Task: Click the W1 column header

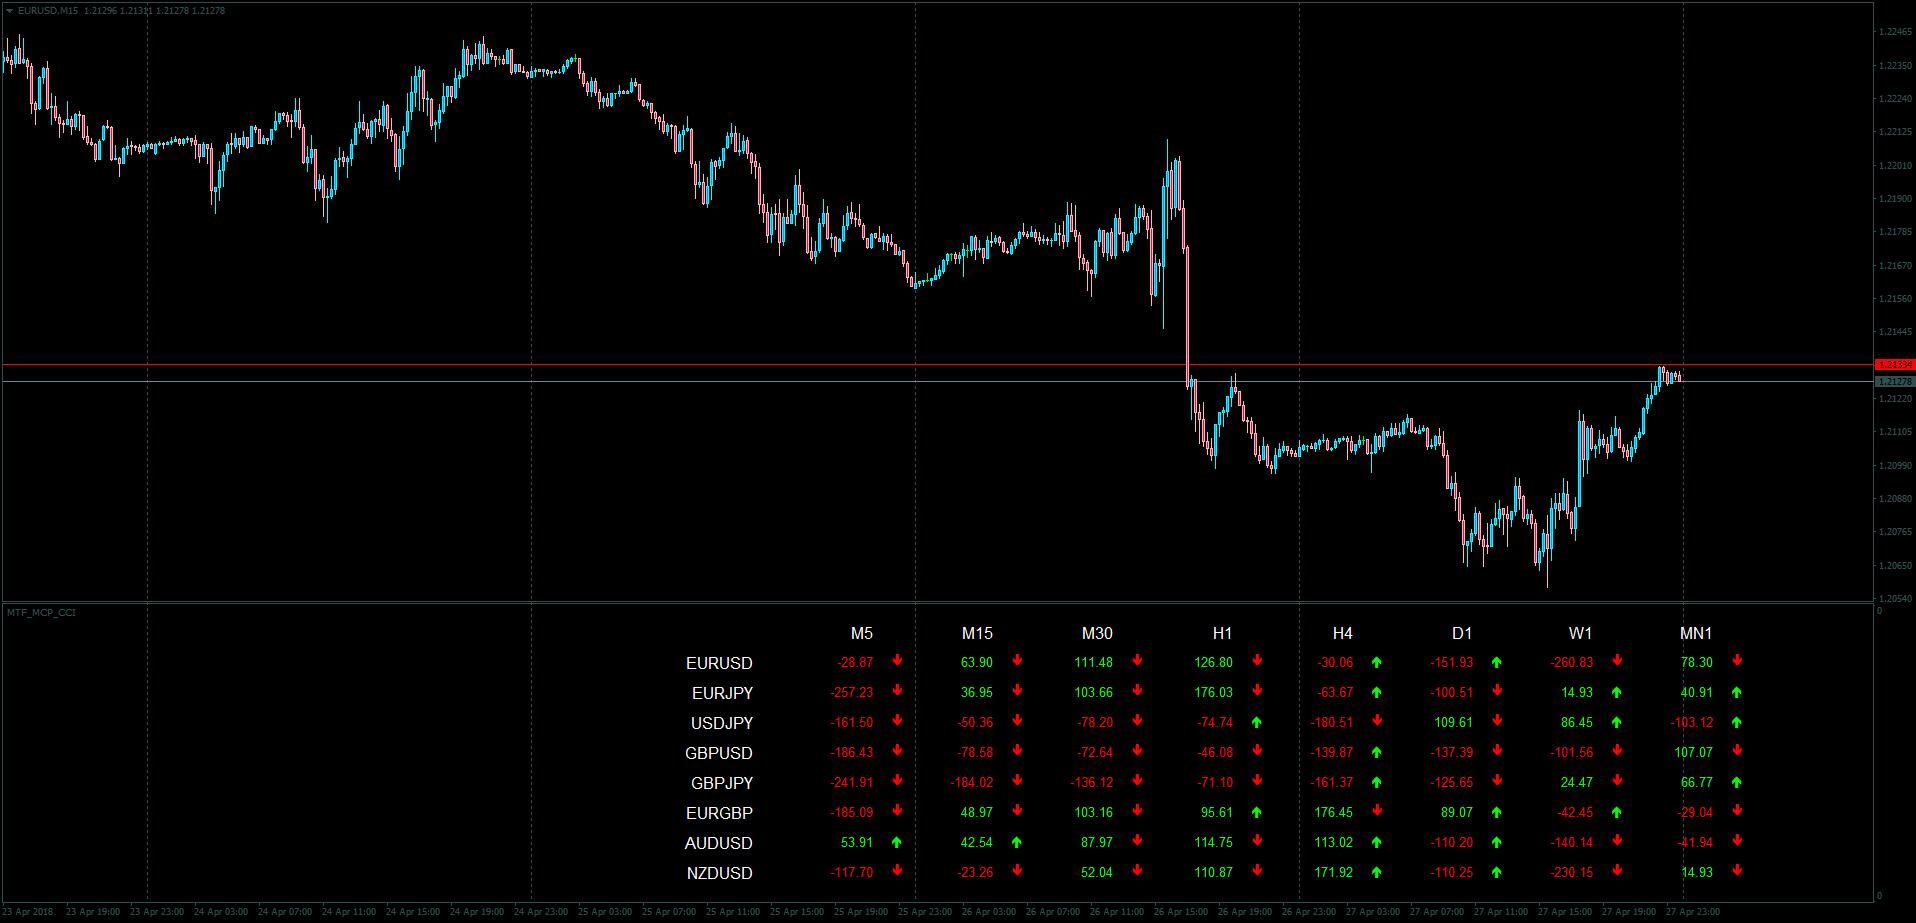Action: [1580, 633]
